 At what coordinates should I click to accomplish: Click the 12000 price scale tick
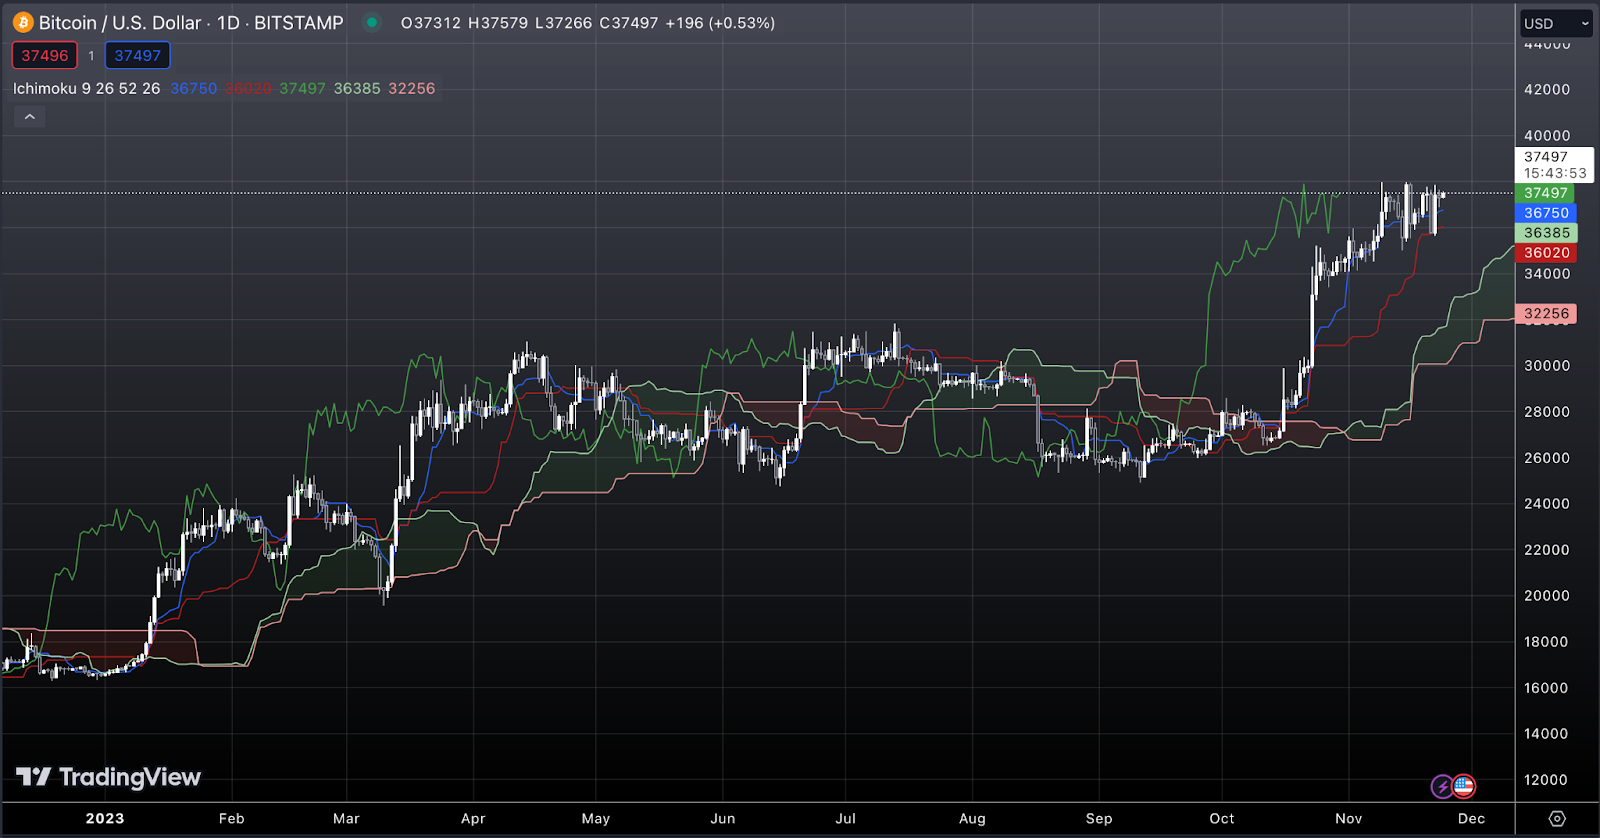1547,779
